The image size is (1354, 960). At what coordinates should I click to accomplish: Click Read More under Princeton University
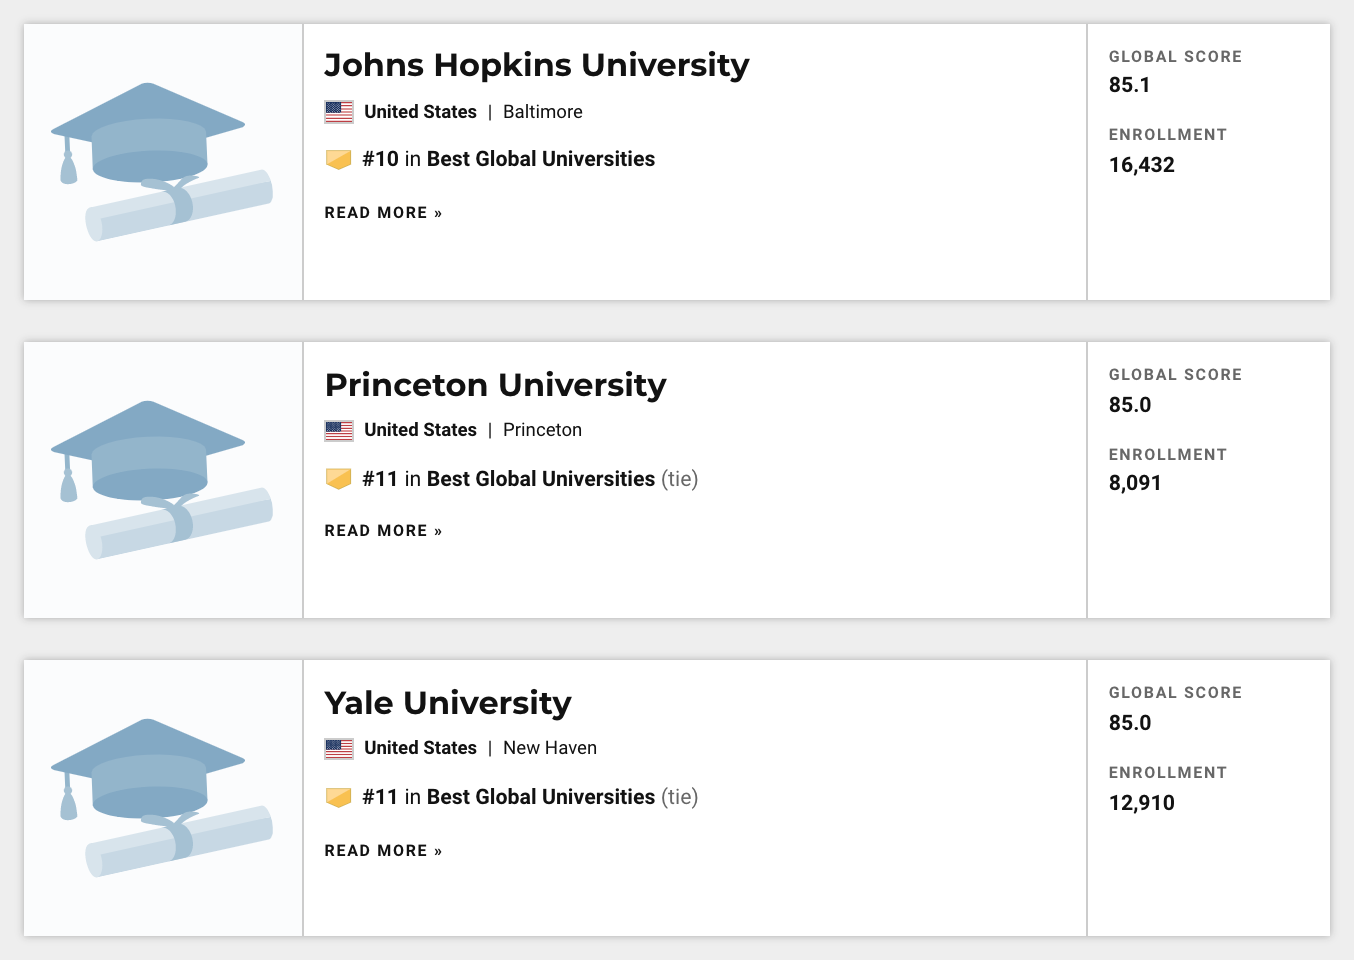tap(383, 531)
